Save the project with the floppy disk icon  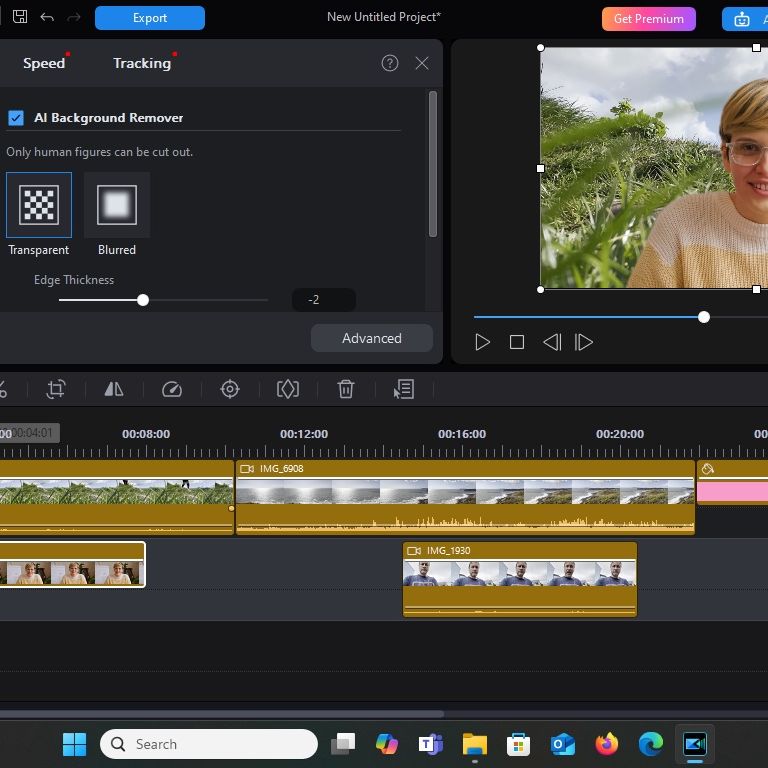click(x=20, y=17)
